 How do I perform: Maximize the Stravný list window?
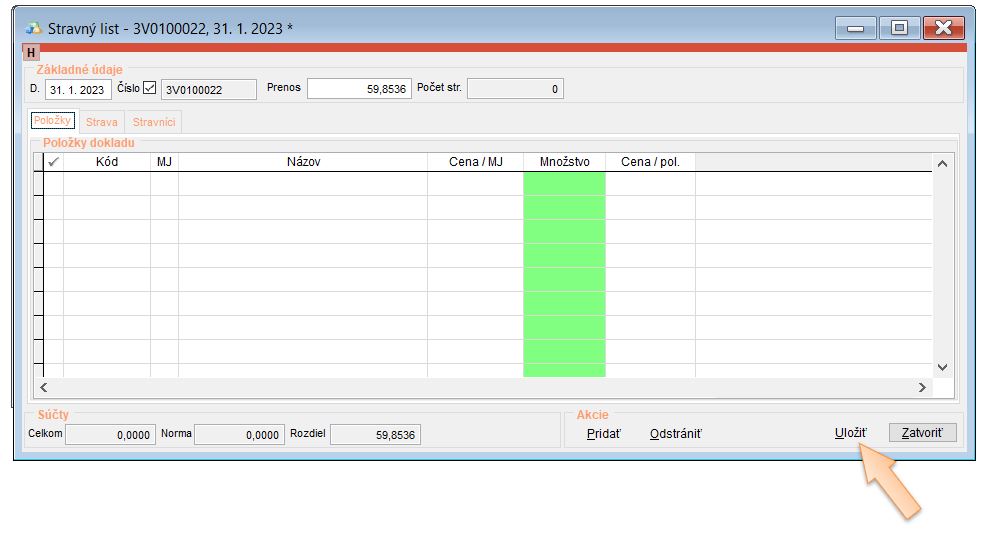coord(899,28)
